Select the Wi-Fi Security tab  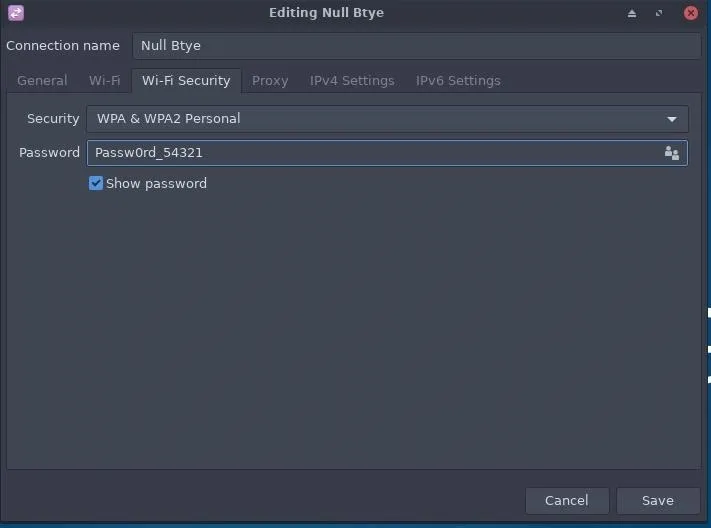coord(186,81)
